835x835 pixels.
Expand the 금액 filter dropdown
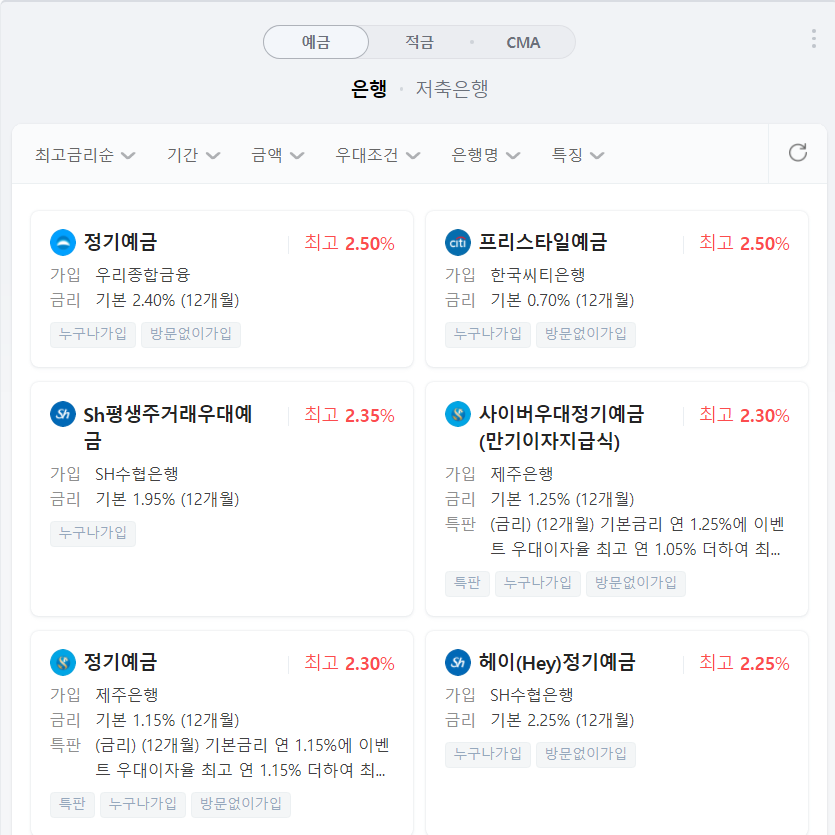pyautogui.click(x=277, y=155)
